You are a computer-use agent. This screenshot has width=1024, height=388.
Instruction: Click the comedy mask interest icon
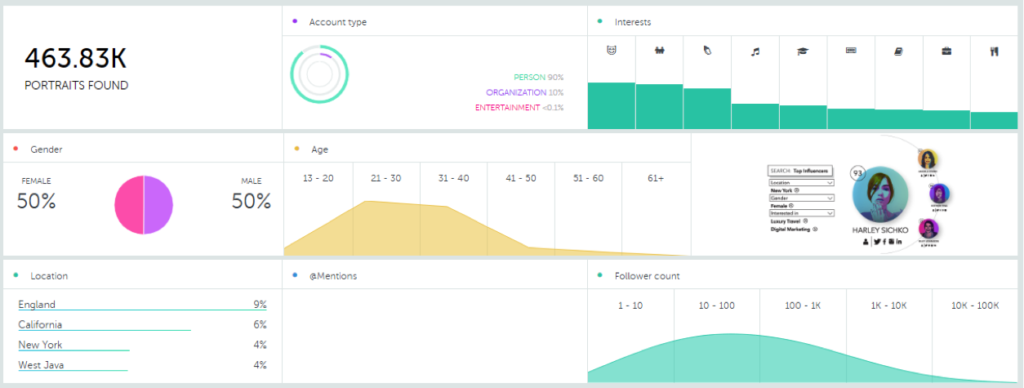point(612,50)
